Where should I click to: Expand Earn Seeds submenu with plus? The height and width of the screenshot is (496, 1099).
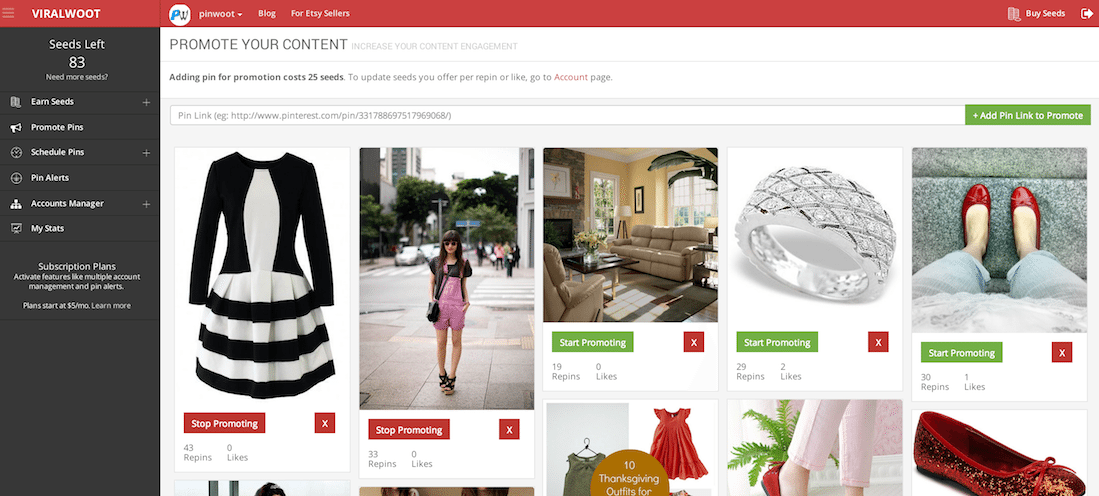(x=146, y=102)
